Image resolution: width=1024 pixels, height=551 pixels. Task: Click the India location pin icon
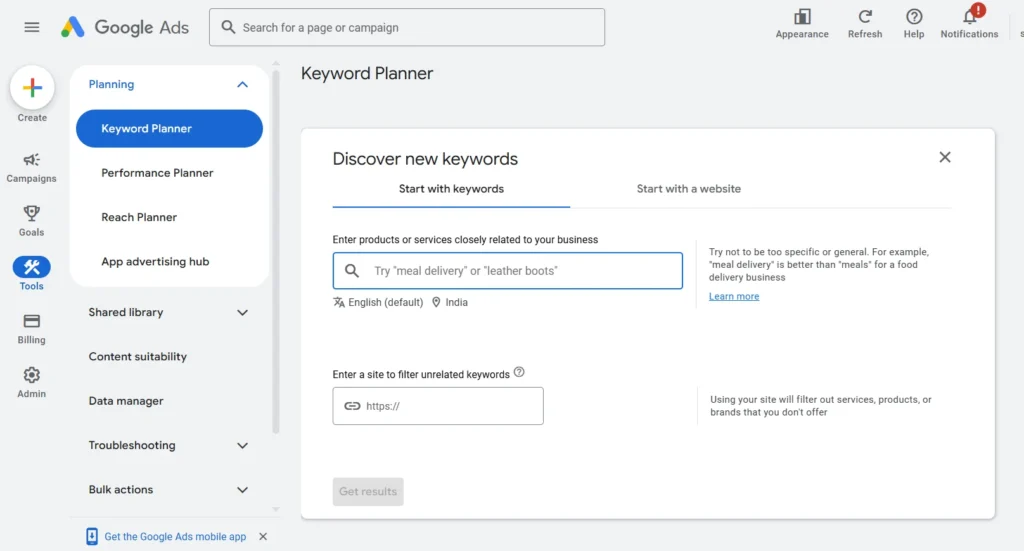click(x=436, y=302)
